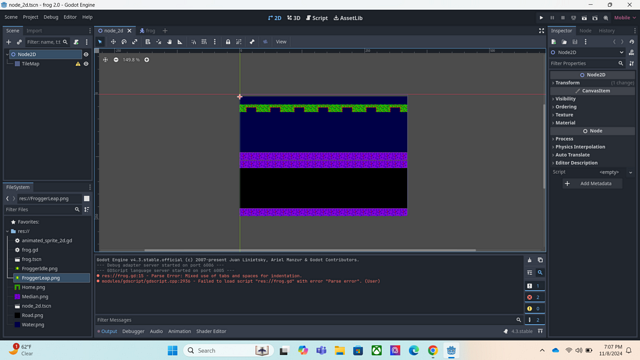
Task: Toggle distraction-free fullscreen viewport icon
Action: (541, 31)
